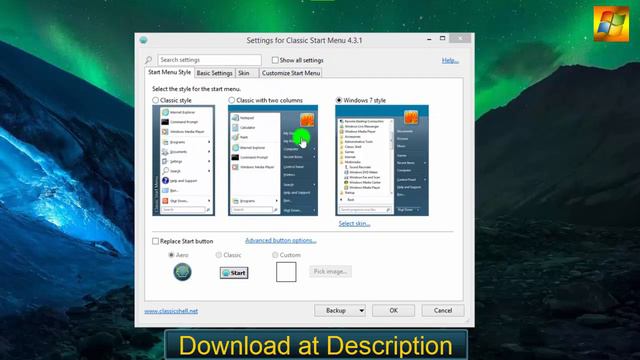Click into the Search settings field
Image resolution: width=640 pixels, height=360 pixels.
click(209, 60)
